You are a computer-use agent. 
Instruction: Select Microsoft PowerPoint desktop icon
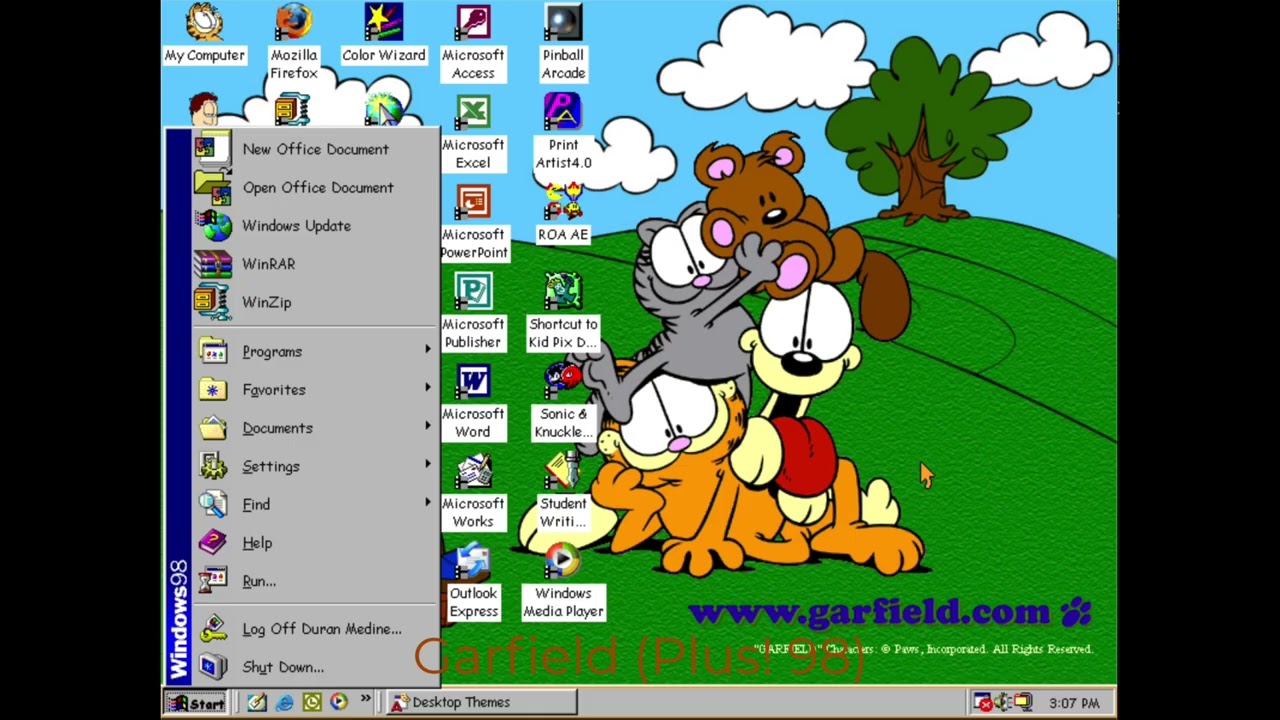[x=473, y=223]
